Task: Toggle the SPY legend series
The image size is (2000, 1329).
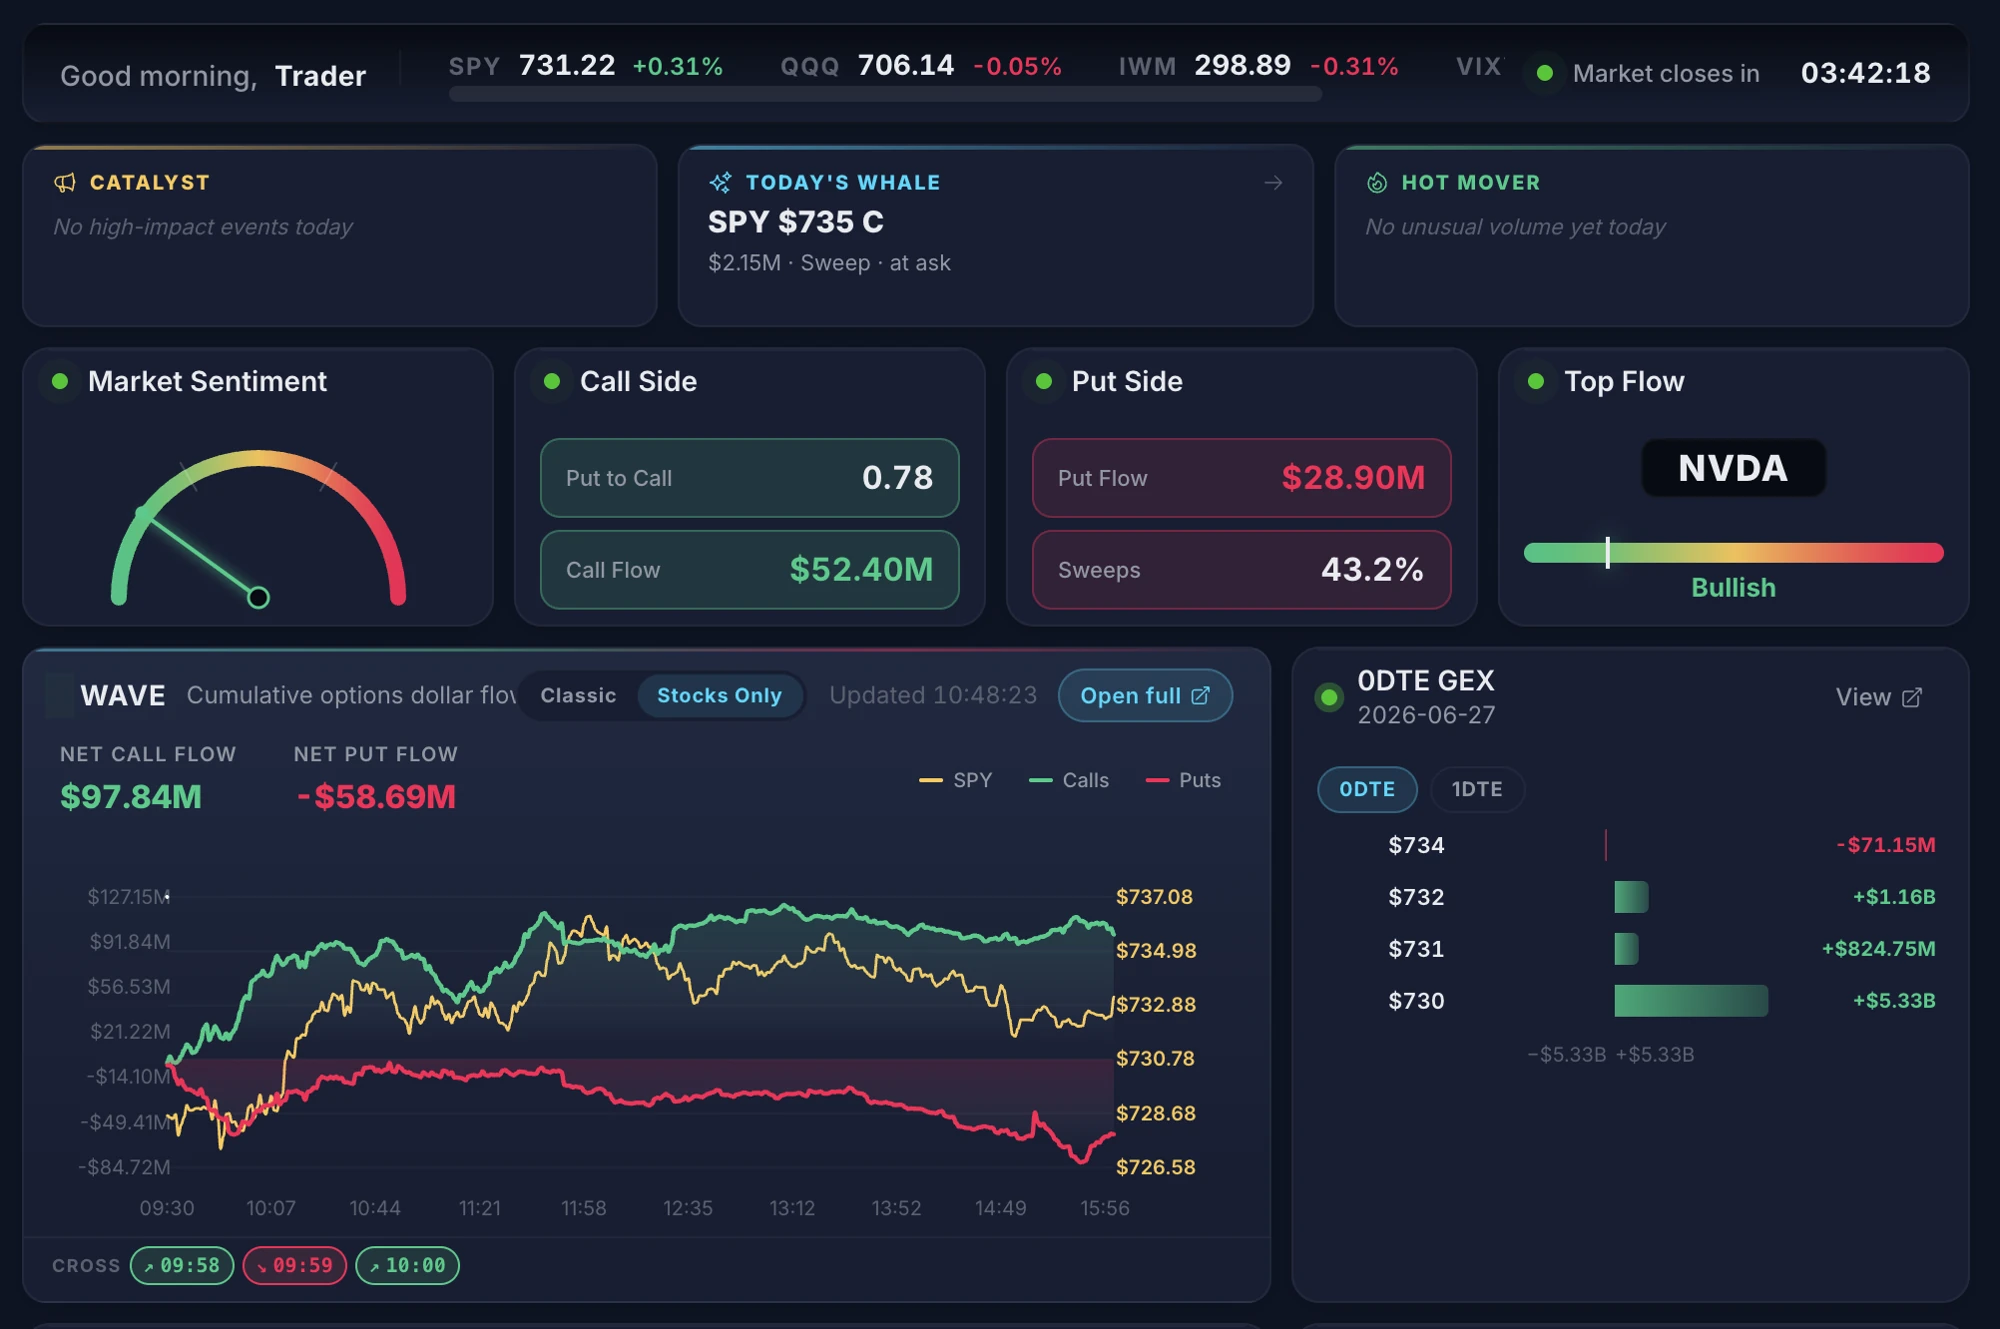Action: 955,780
